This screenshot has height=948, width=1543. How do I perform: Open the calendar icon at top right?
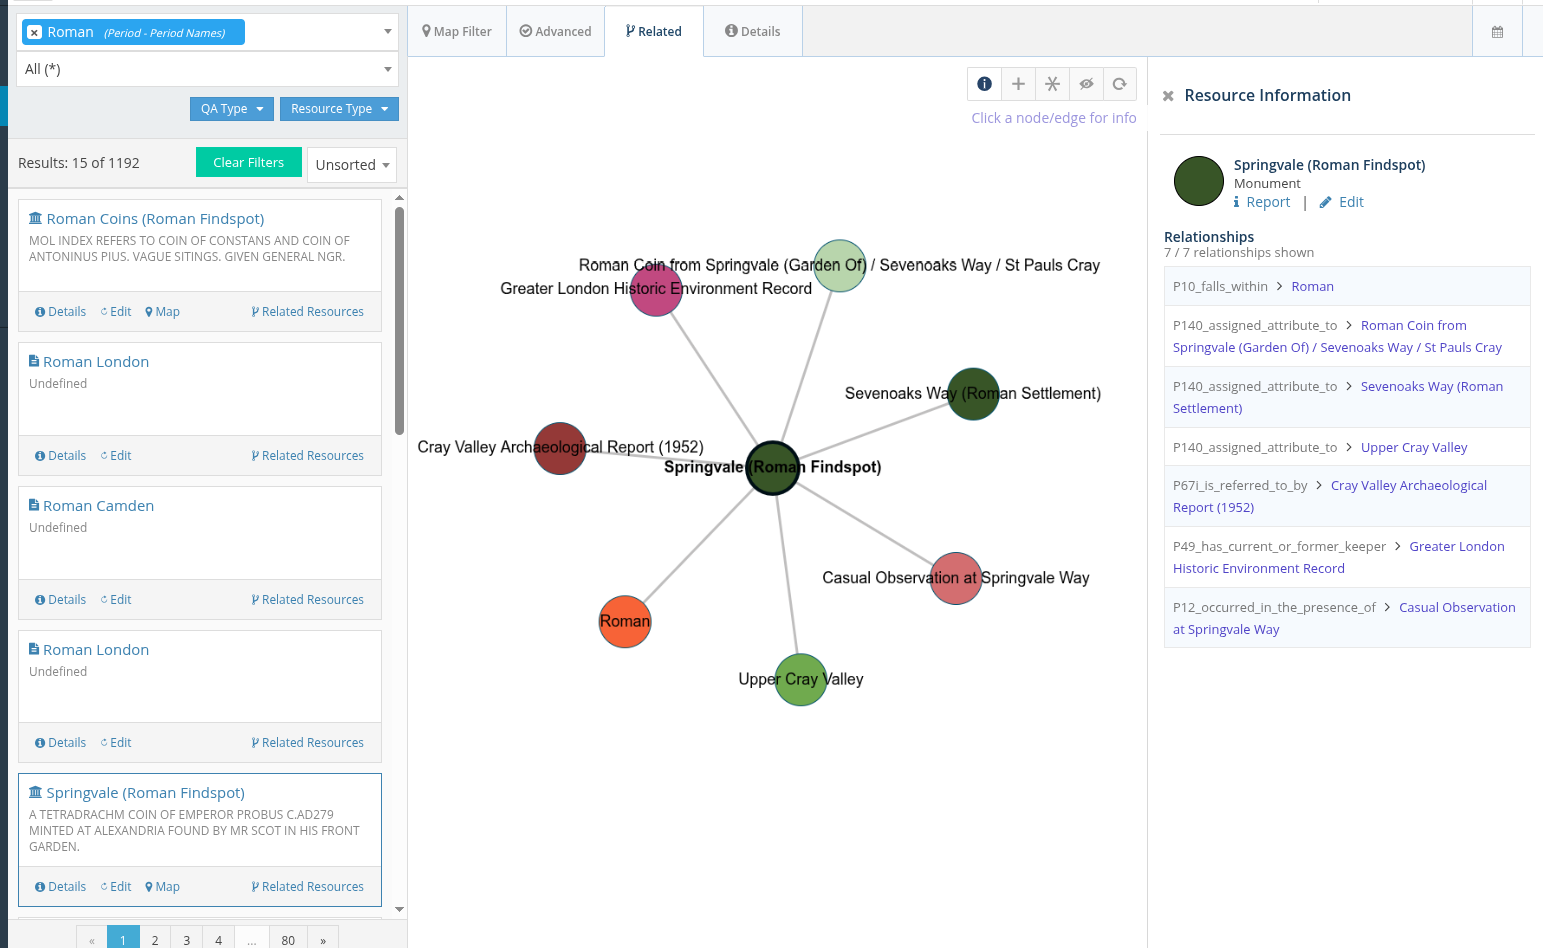(1497, 32)
